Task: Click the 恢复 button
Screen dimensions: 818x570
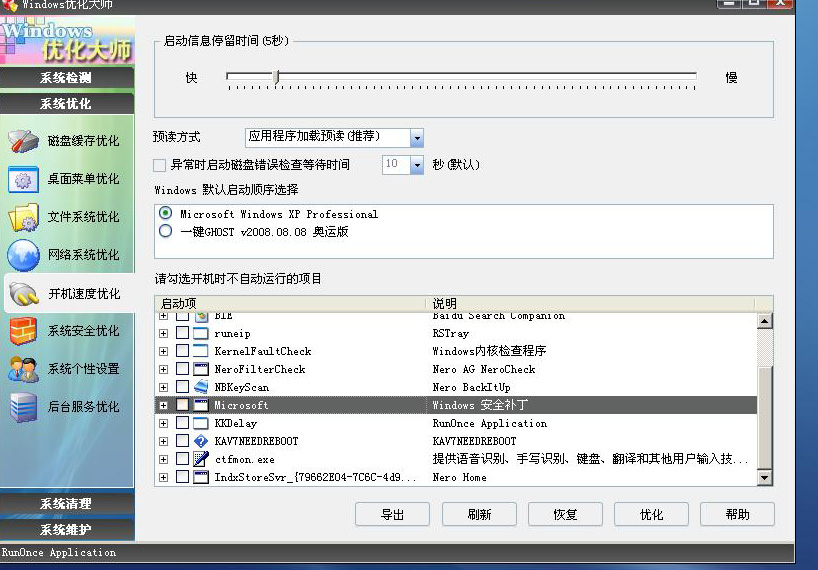Action: click(565, 515)
